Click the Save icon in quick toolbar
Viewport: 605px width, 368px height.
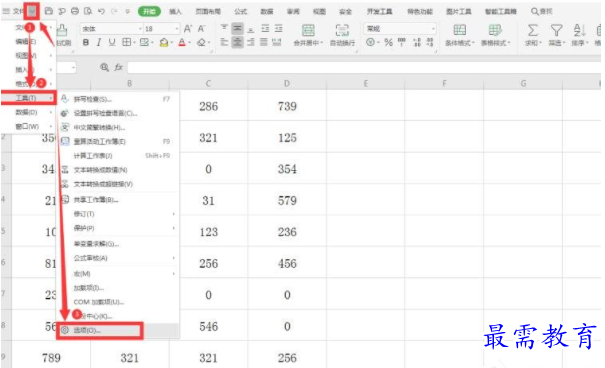(x=49, y=11)
